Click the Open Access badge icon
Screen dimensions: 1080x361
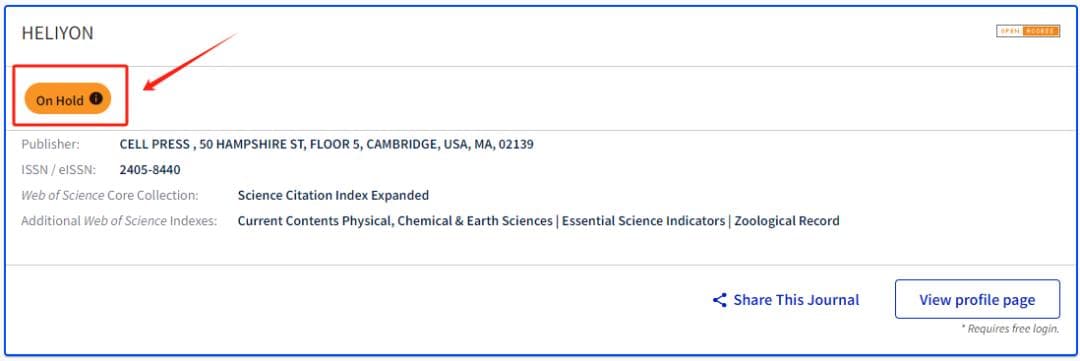[1028, 31]
